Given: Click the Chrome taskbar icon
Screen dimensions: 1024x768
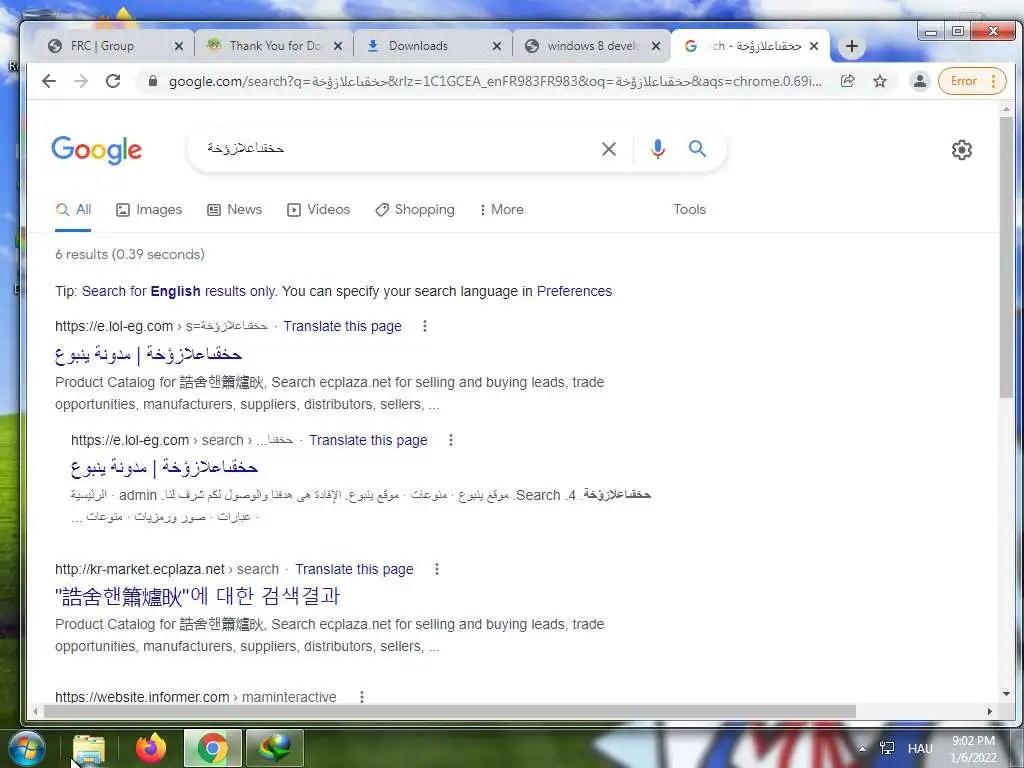Looking at the screenshot, I should click(213, 748).
